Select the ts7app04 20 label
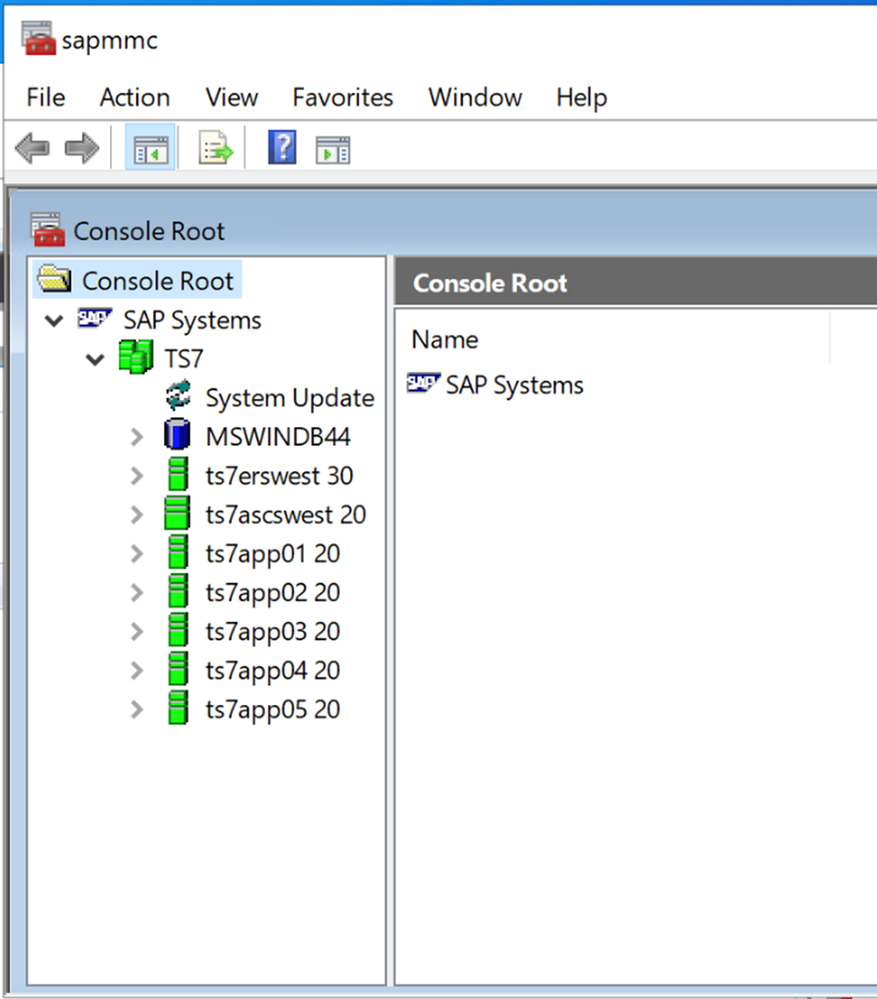Screen dimensions: 877x999 tap(273, 671)
